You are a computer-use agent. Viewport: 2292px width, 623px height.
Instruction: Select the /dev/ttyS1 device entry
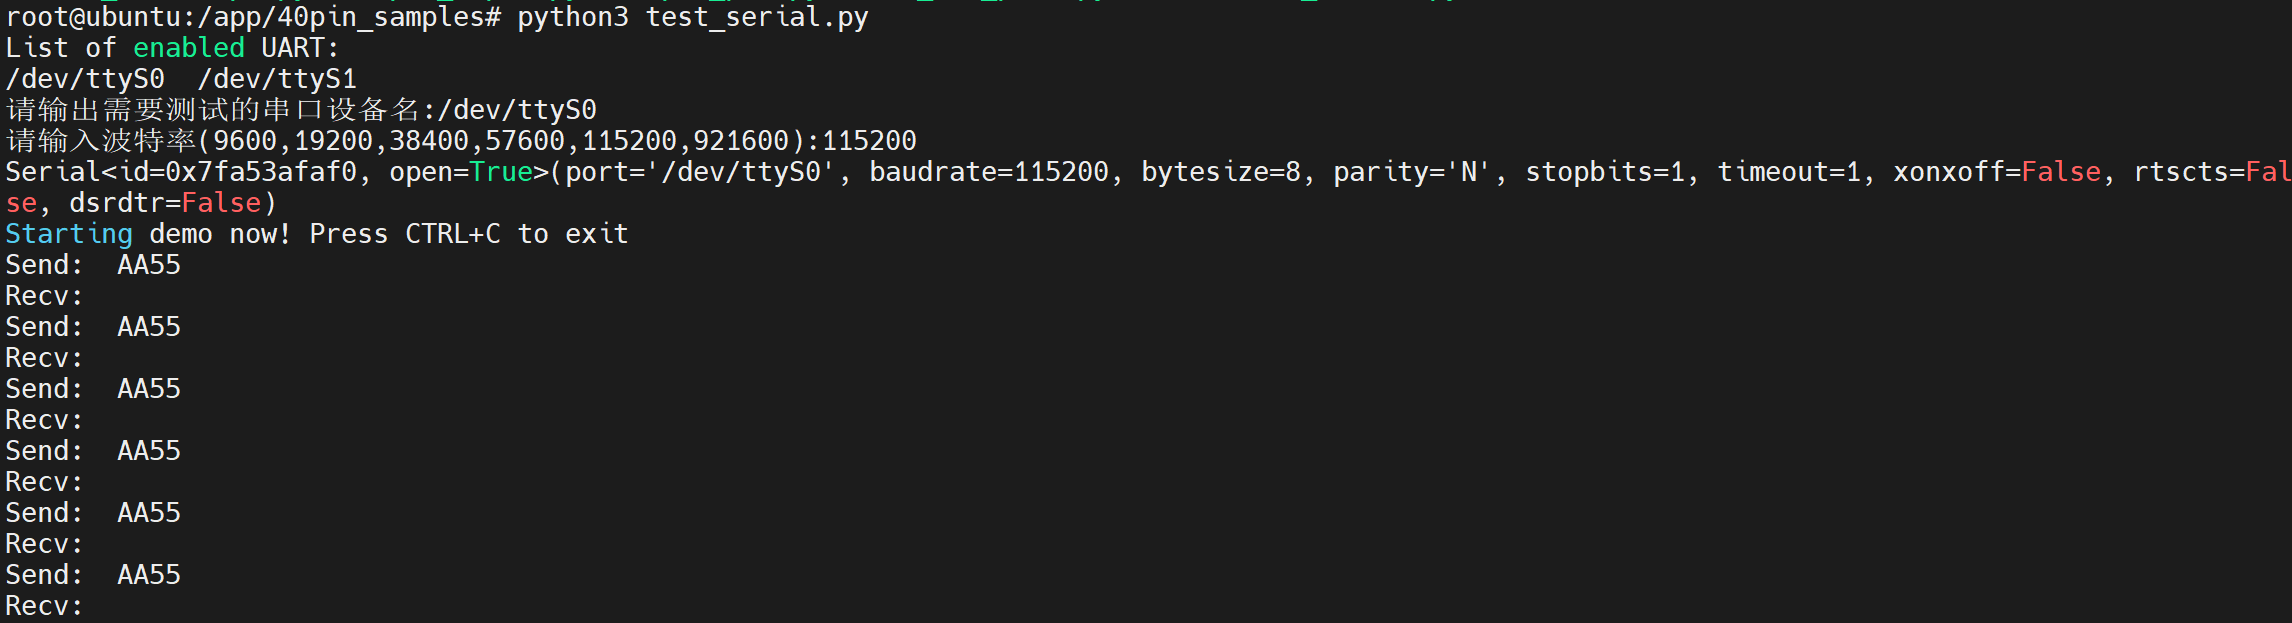pyautogui.click(x=277, y=79)
